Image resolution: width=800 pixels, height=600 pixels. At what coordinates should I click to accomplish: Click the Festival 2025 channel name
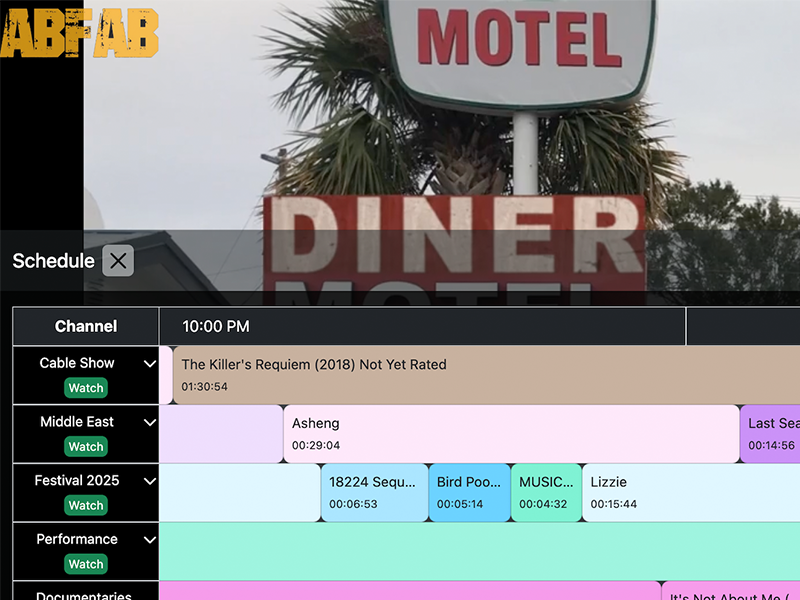click(x=77, y=480)
